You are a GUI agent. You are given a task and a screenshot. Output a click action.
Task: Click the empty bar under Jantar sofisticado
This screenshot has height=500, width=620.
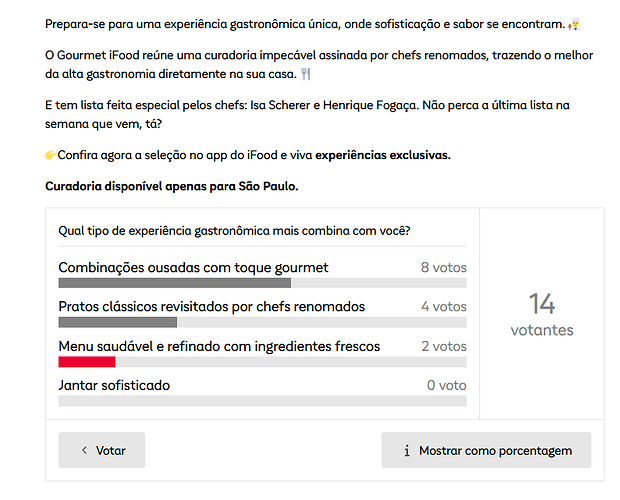point(262,401)
